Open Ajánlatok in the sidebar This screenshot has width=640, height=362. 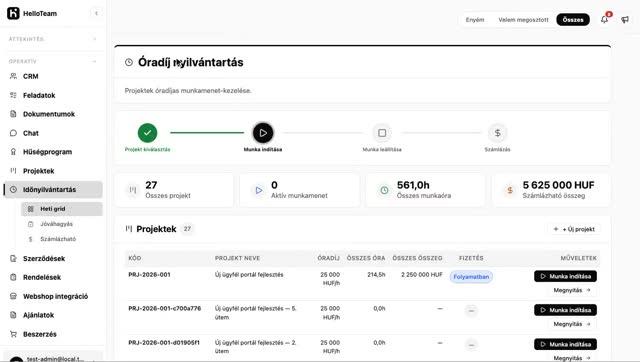tap(53, 315)
